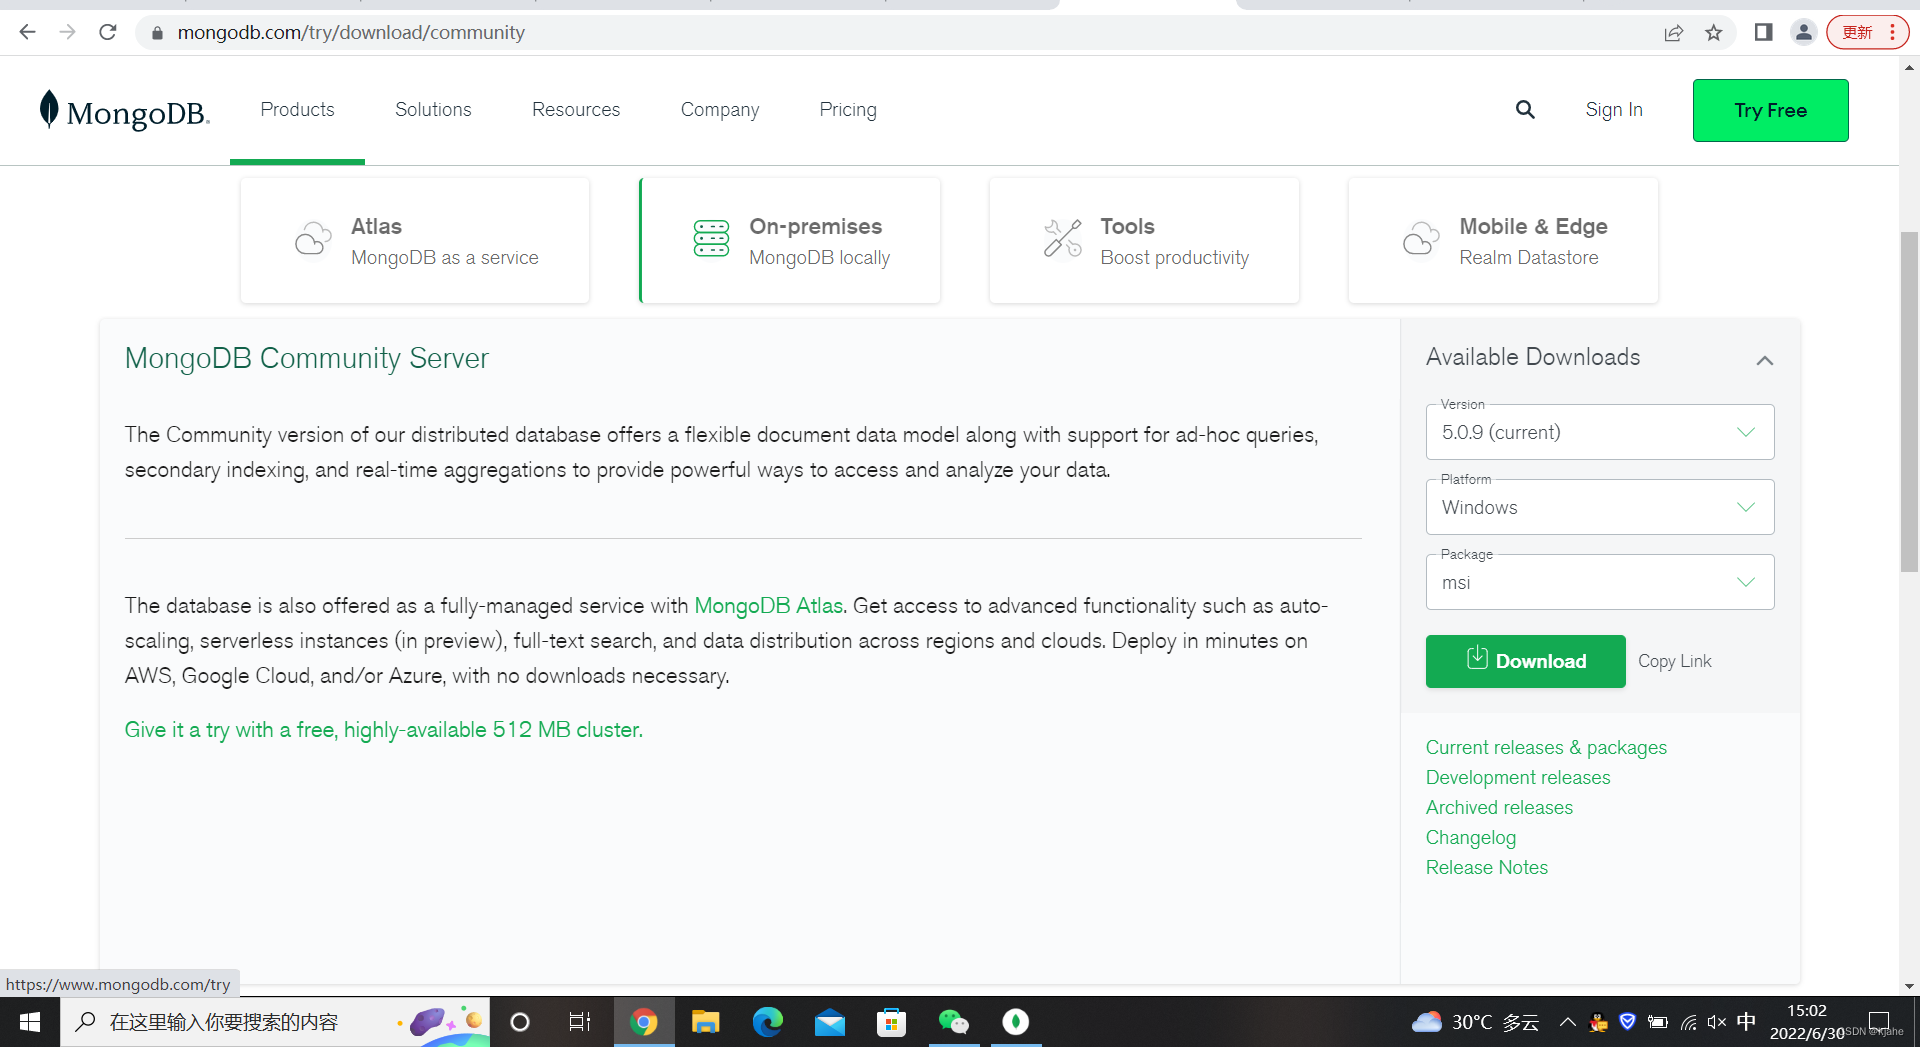Bookmark this page with the star icon
Viewport: 1920px width, 1047px height.
1714,32
